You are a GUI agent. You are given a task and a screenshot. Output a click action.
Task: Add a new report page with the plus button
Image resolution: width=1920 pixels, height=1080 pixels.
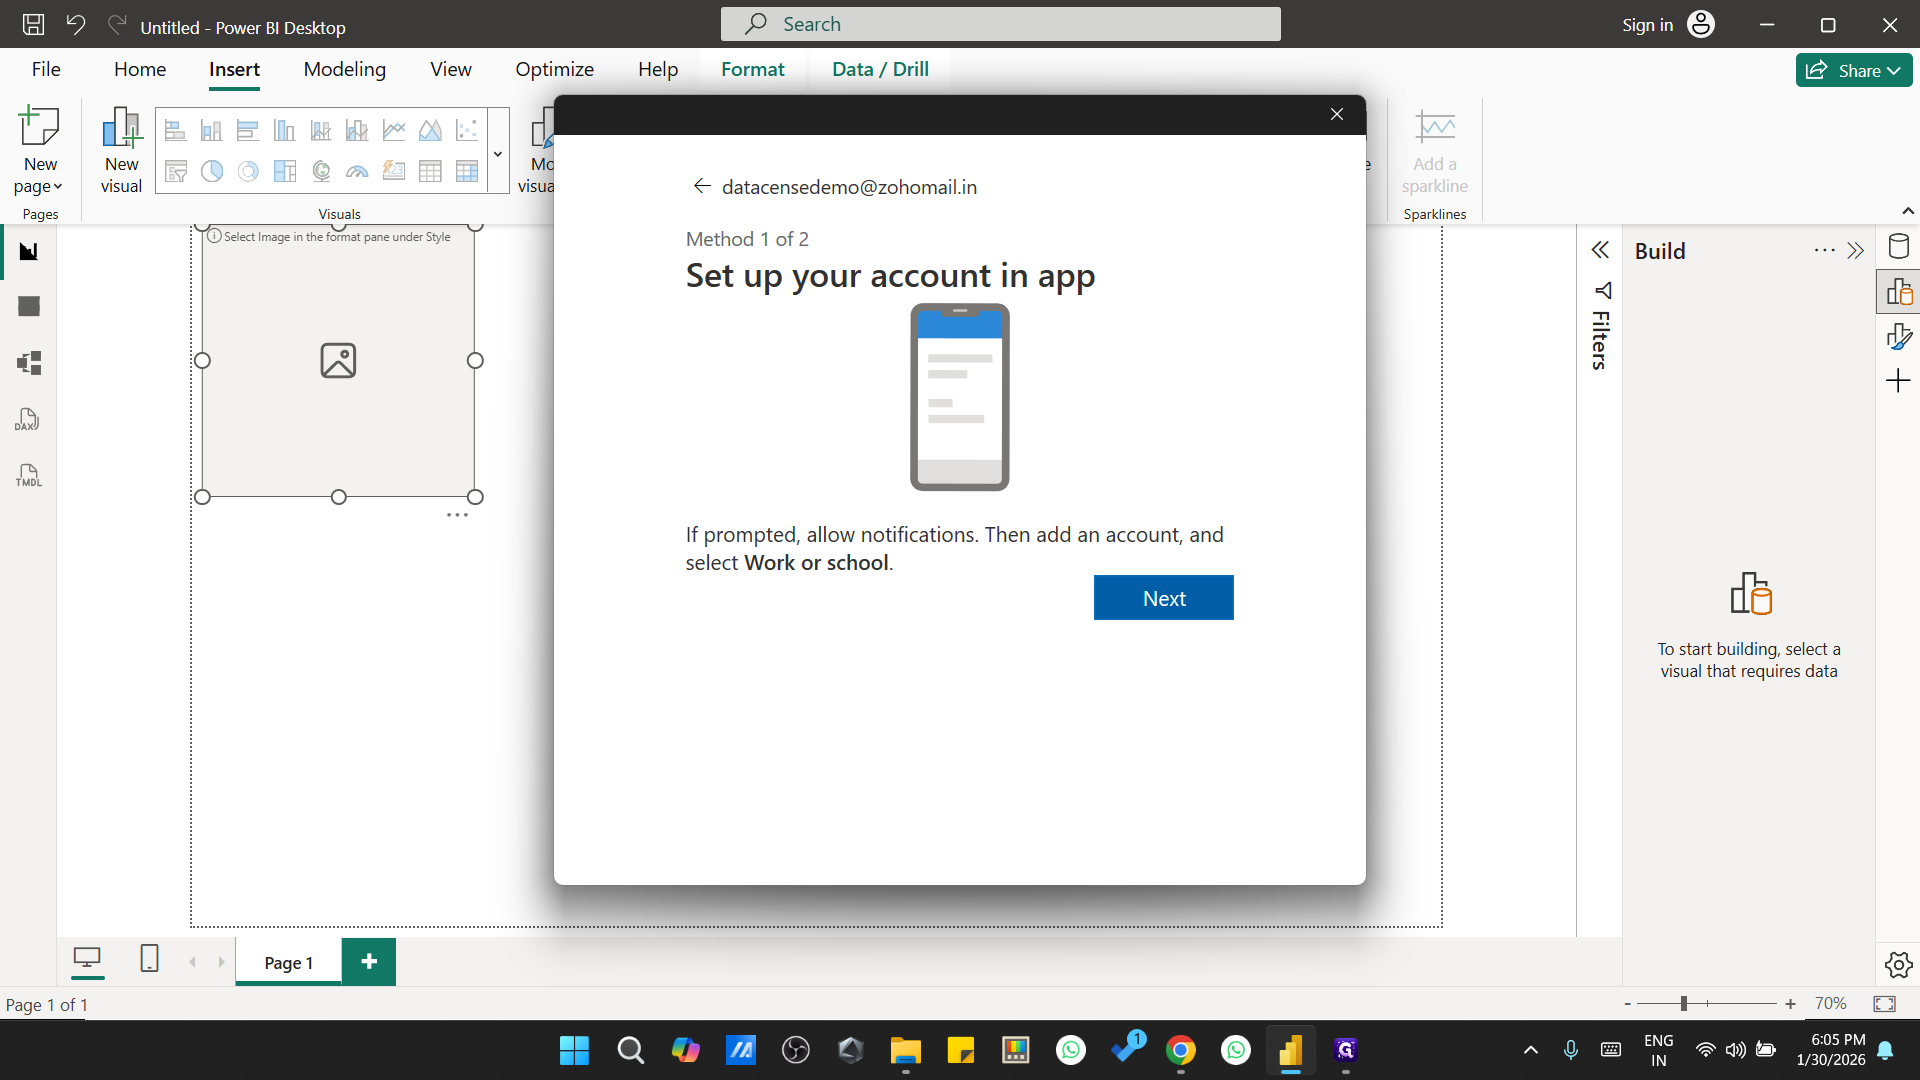pyautogui.click(x=368, y=961)
